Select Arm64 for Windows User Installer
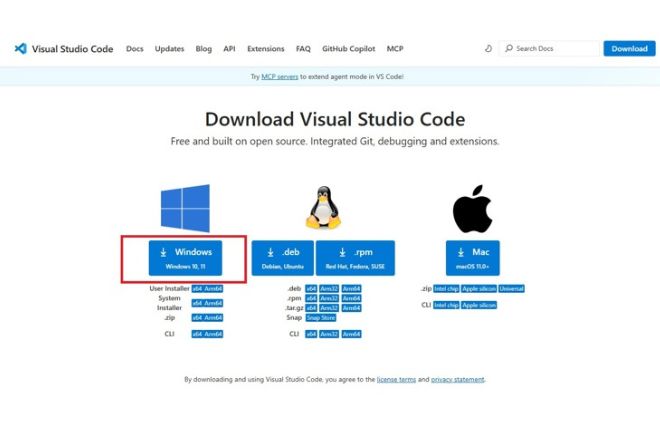This screenshot has height=440, width=660. (x=213, y=289)
